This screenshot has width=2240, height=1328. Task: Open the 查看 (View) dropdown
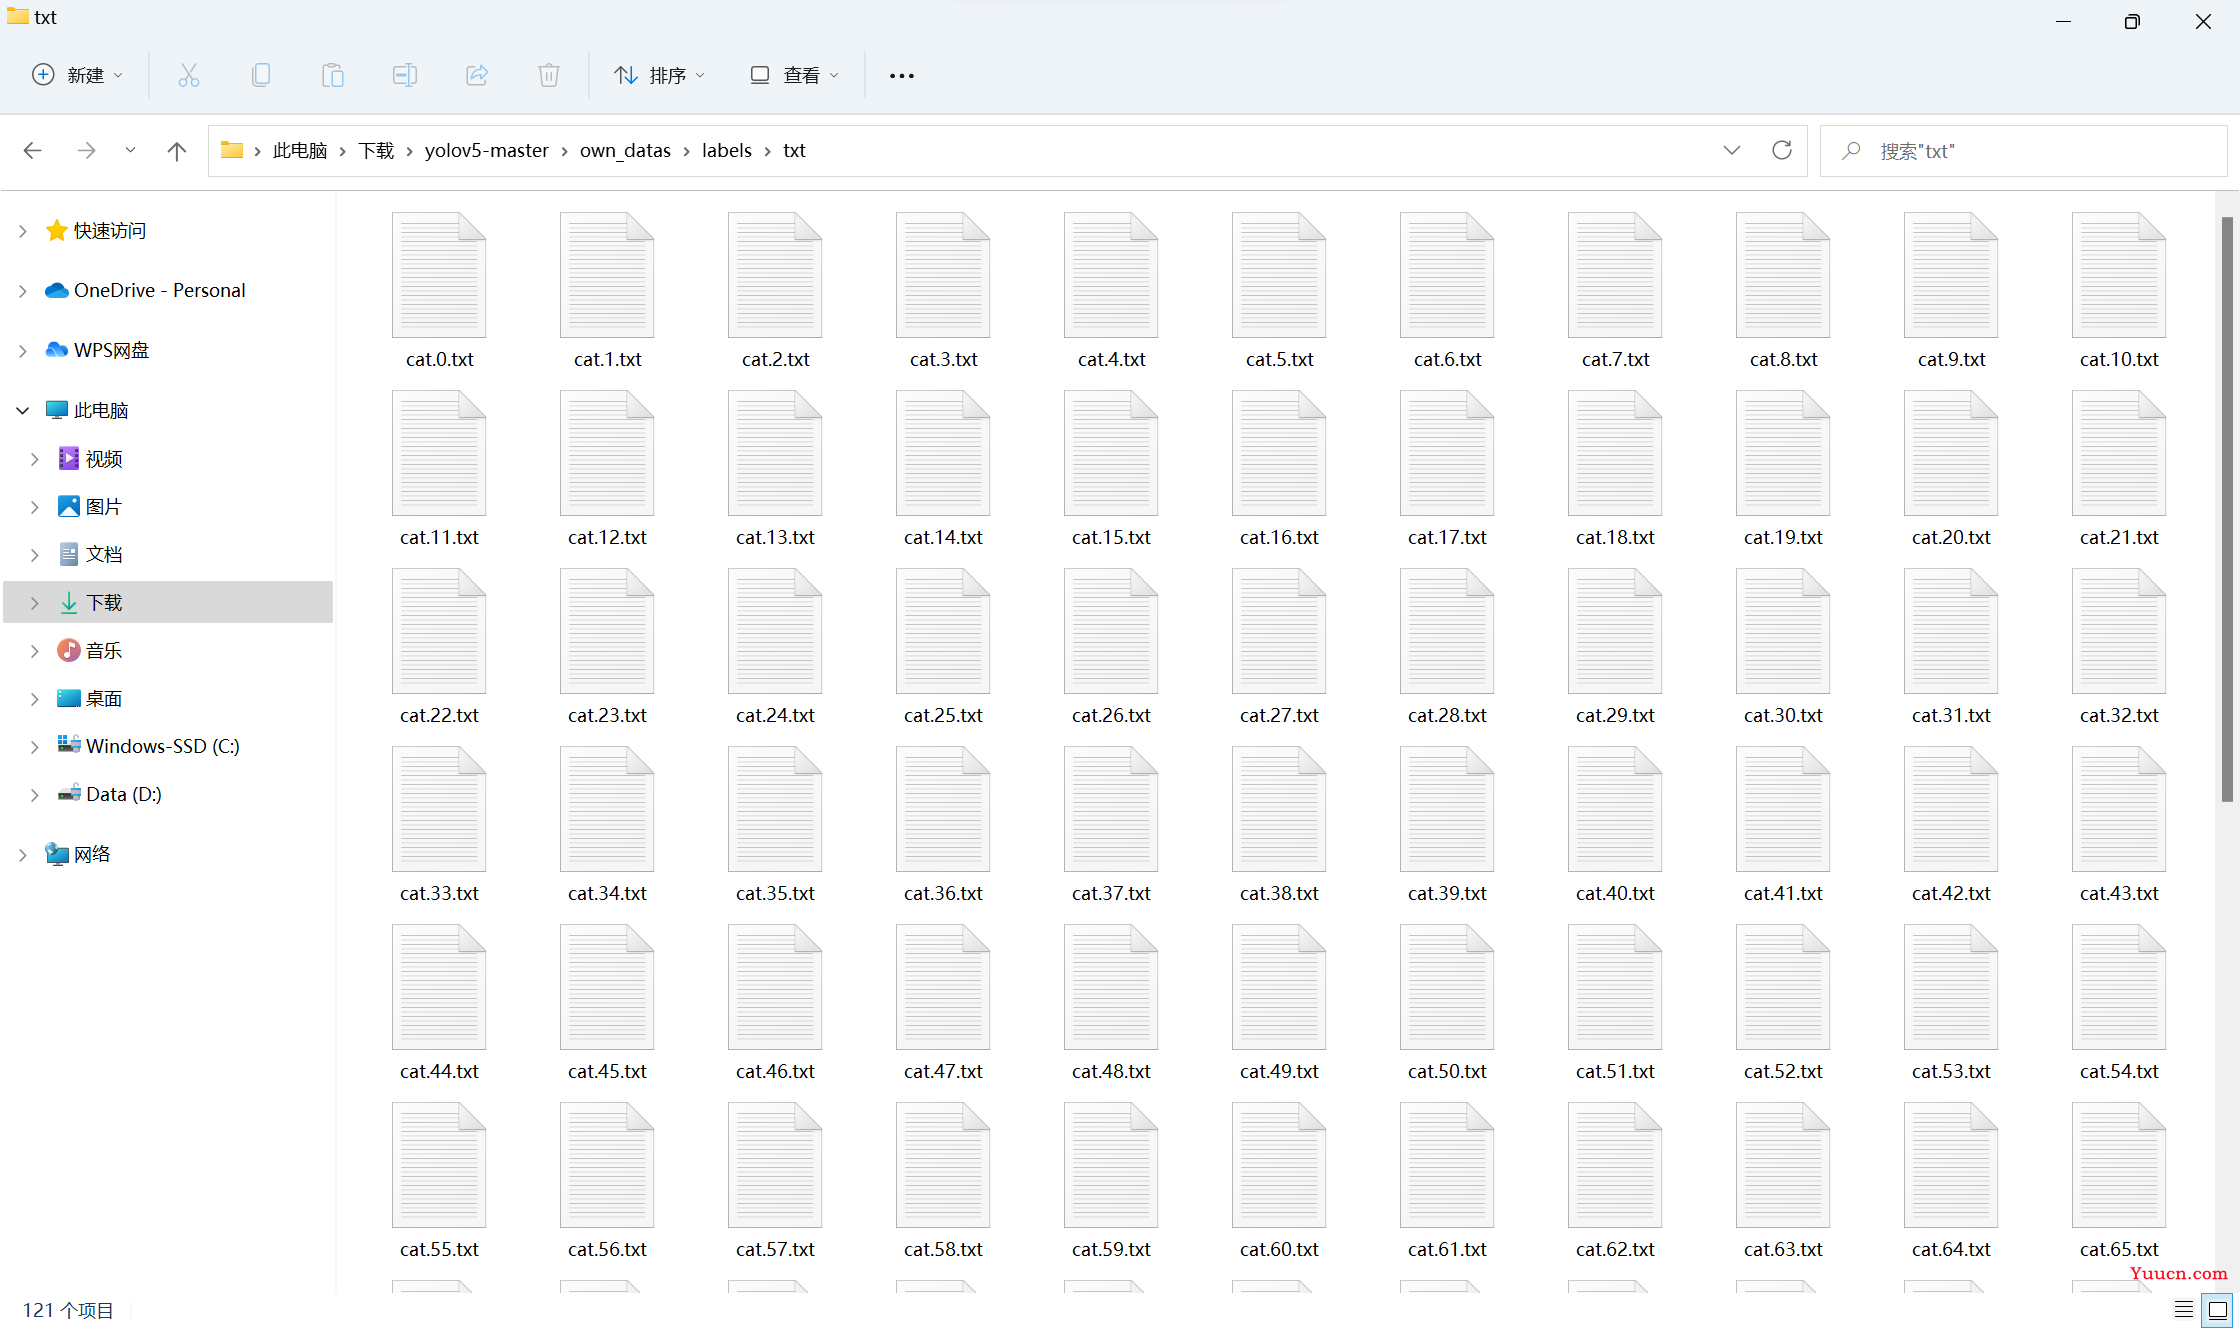795,75
